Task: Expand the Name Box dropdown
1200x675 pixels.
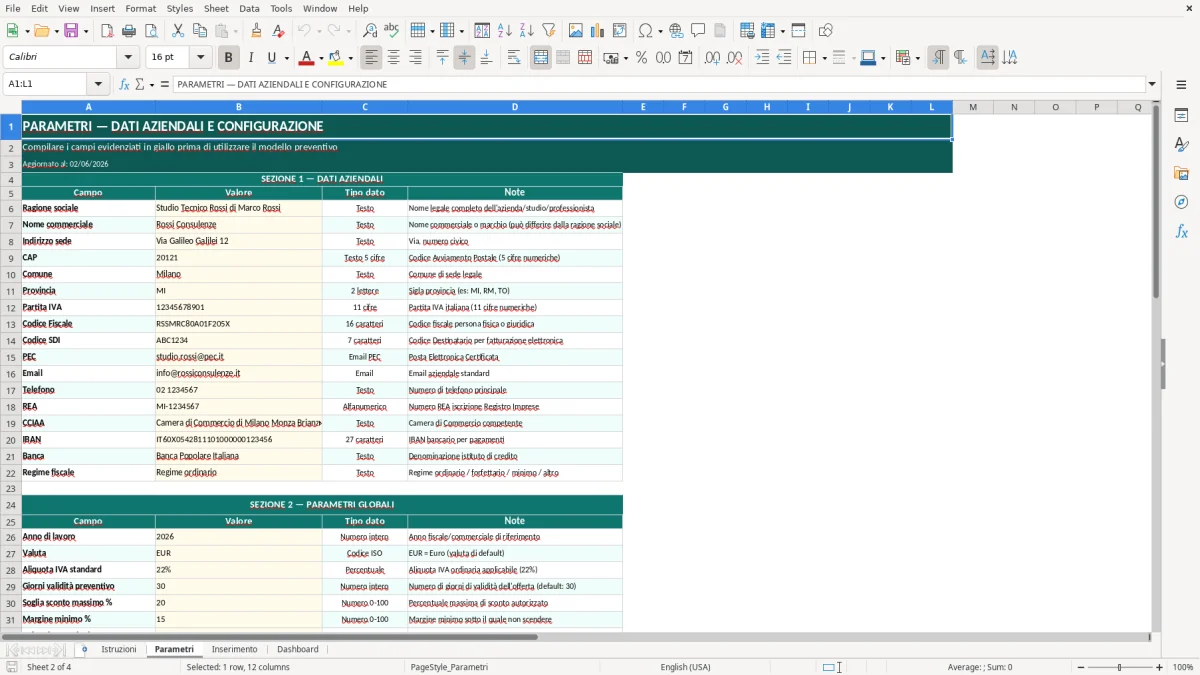Action: [x=98, y=85]
